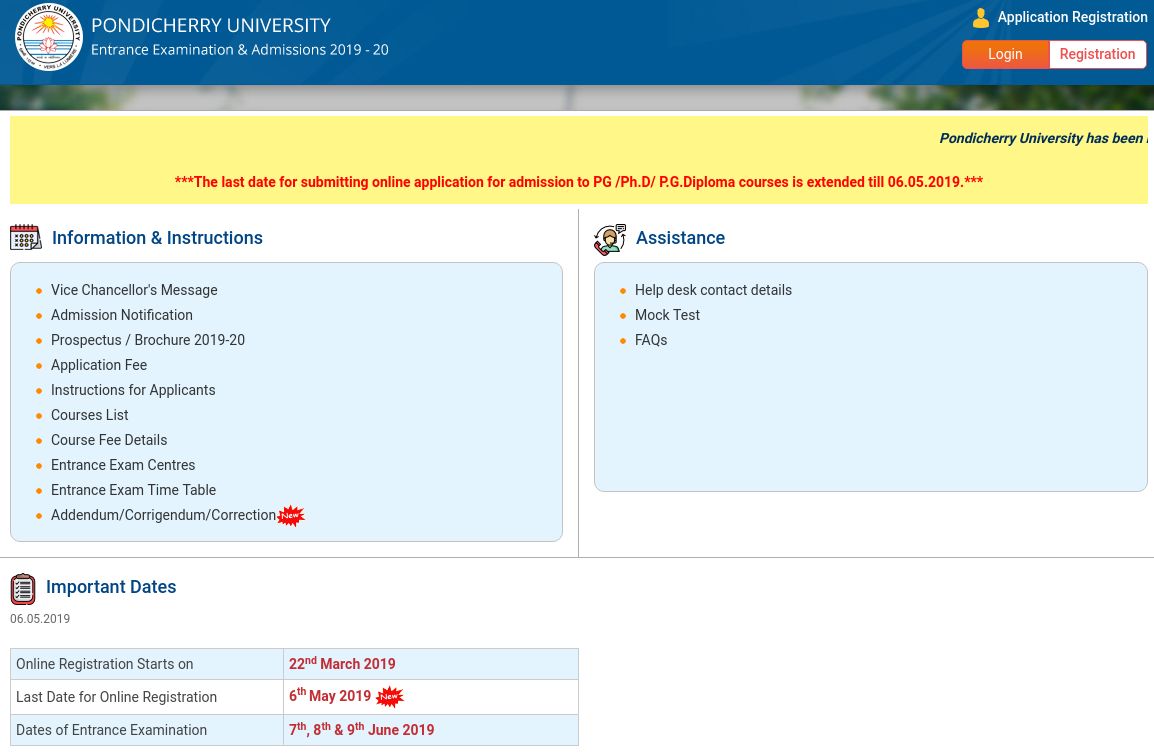Click the Important Dates heading
The width and height of the screenshot is (1154, 756).
tap(111, 587)
